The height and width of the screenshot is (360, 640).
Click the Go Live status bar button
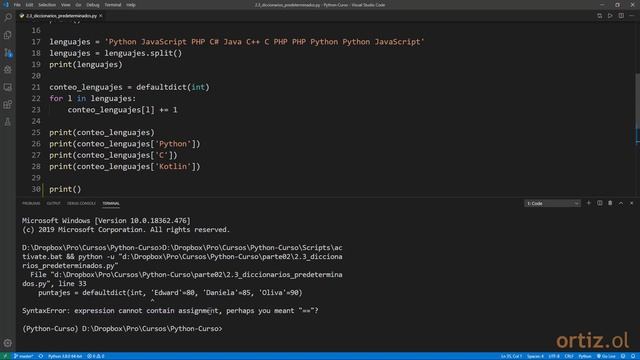click(x=606, y=356)
